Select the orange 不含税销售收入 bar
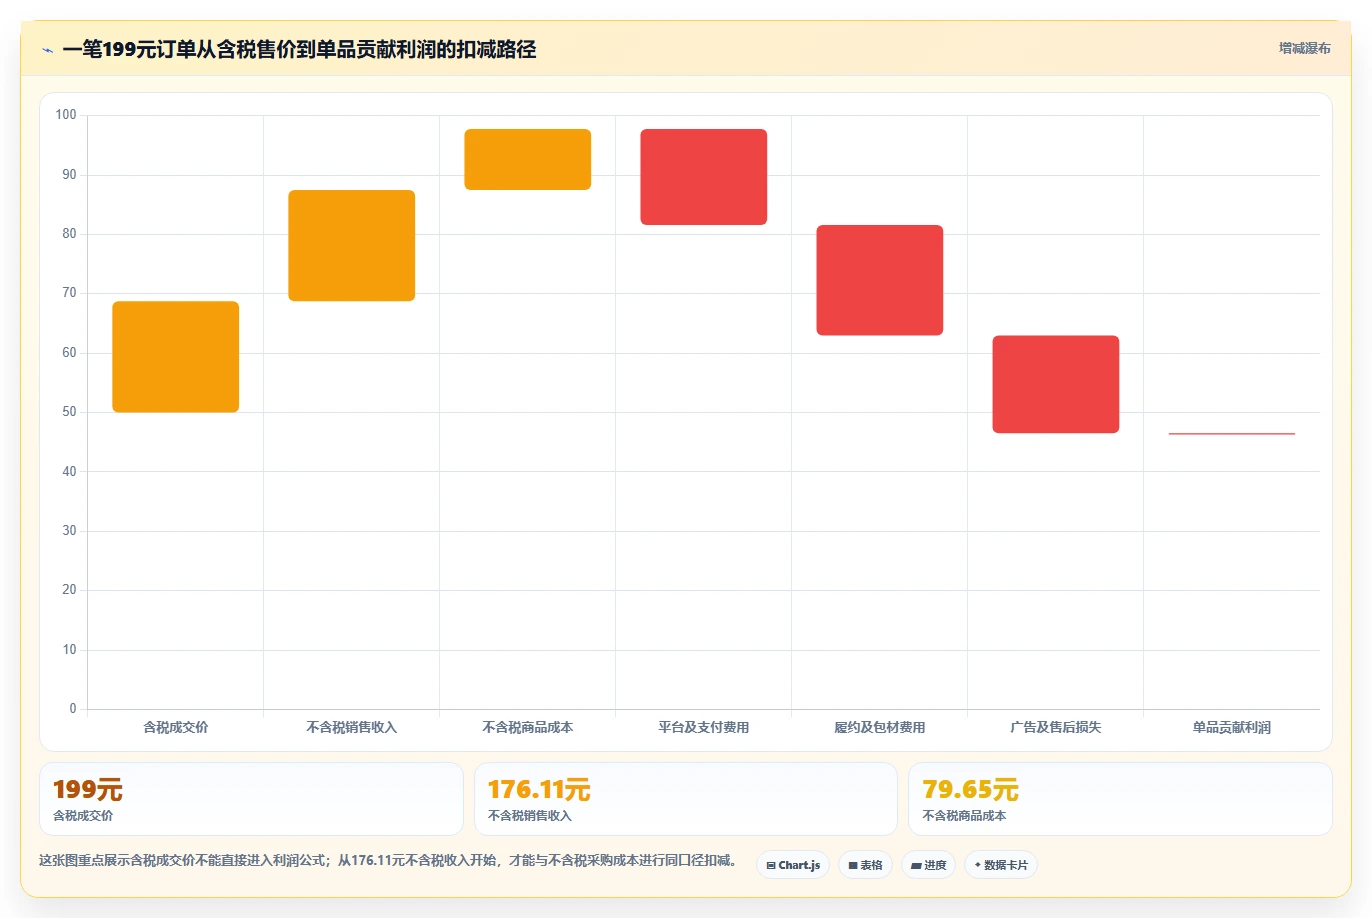Viewport: 1372px width, 918px height. (352, 245)
